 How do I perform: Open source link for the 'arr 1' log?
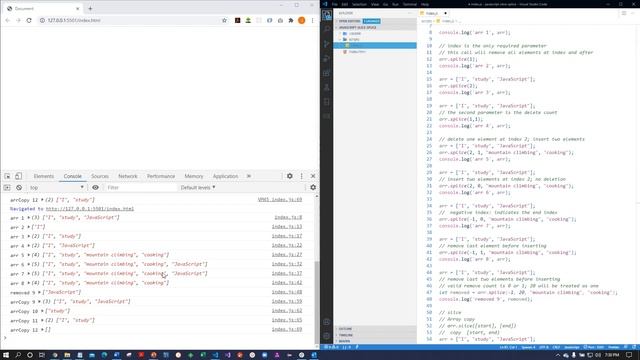[288, 217]
